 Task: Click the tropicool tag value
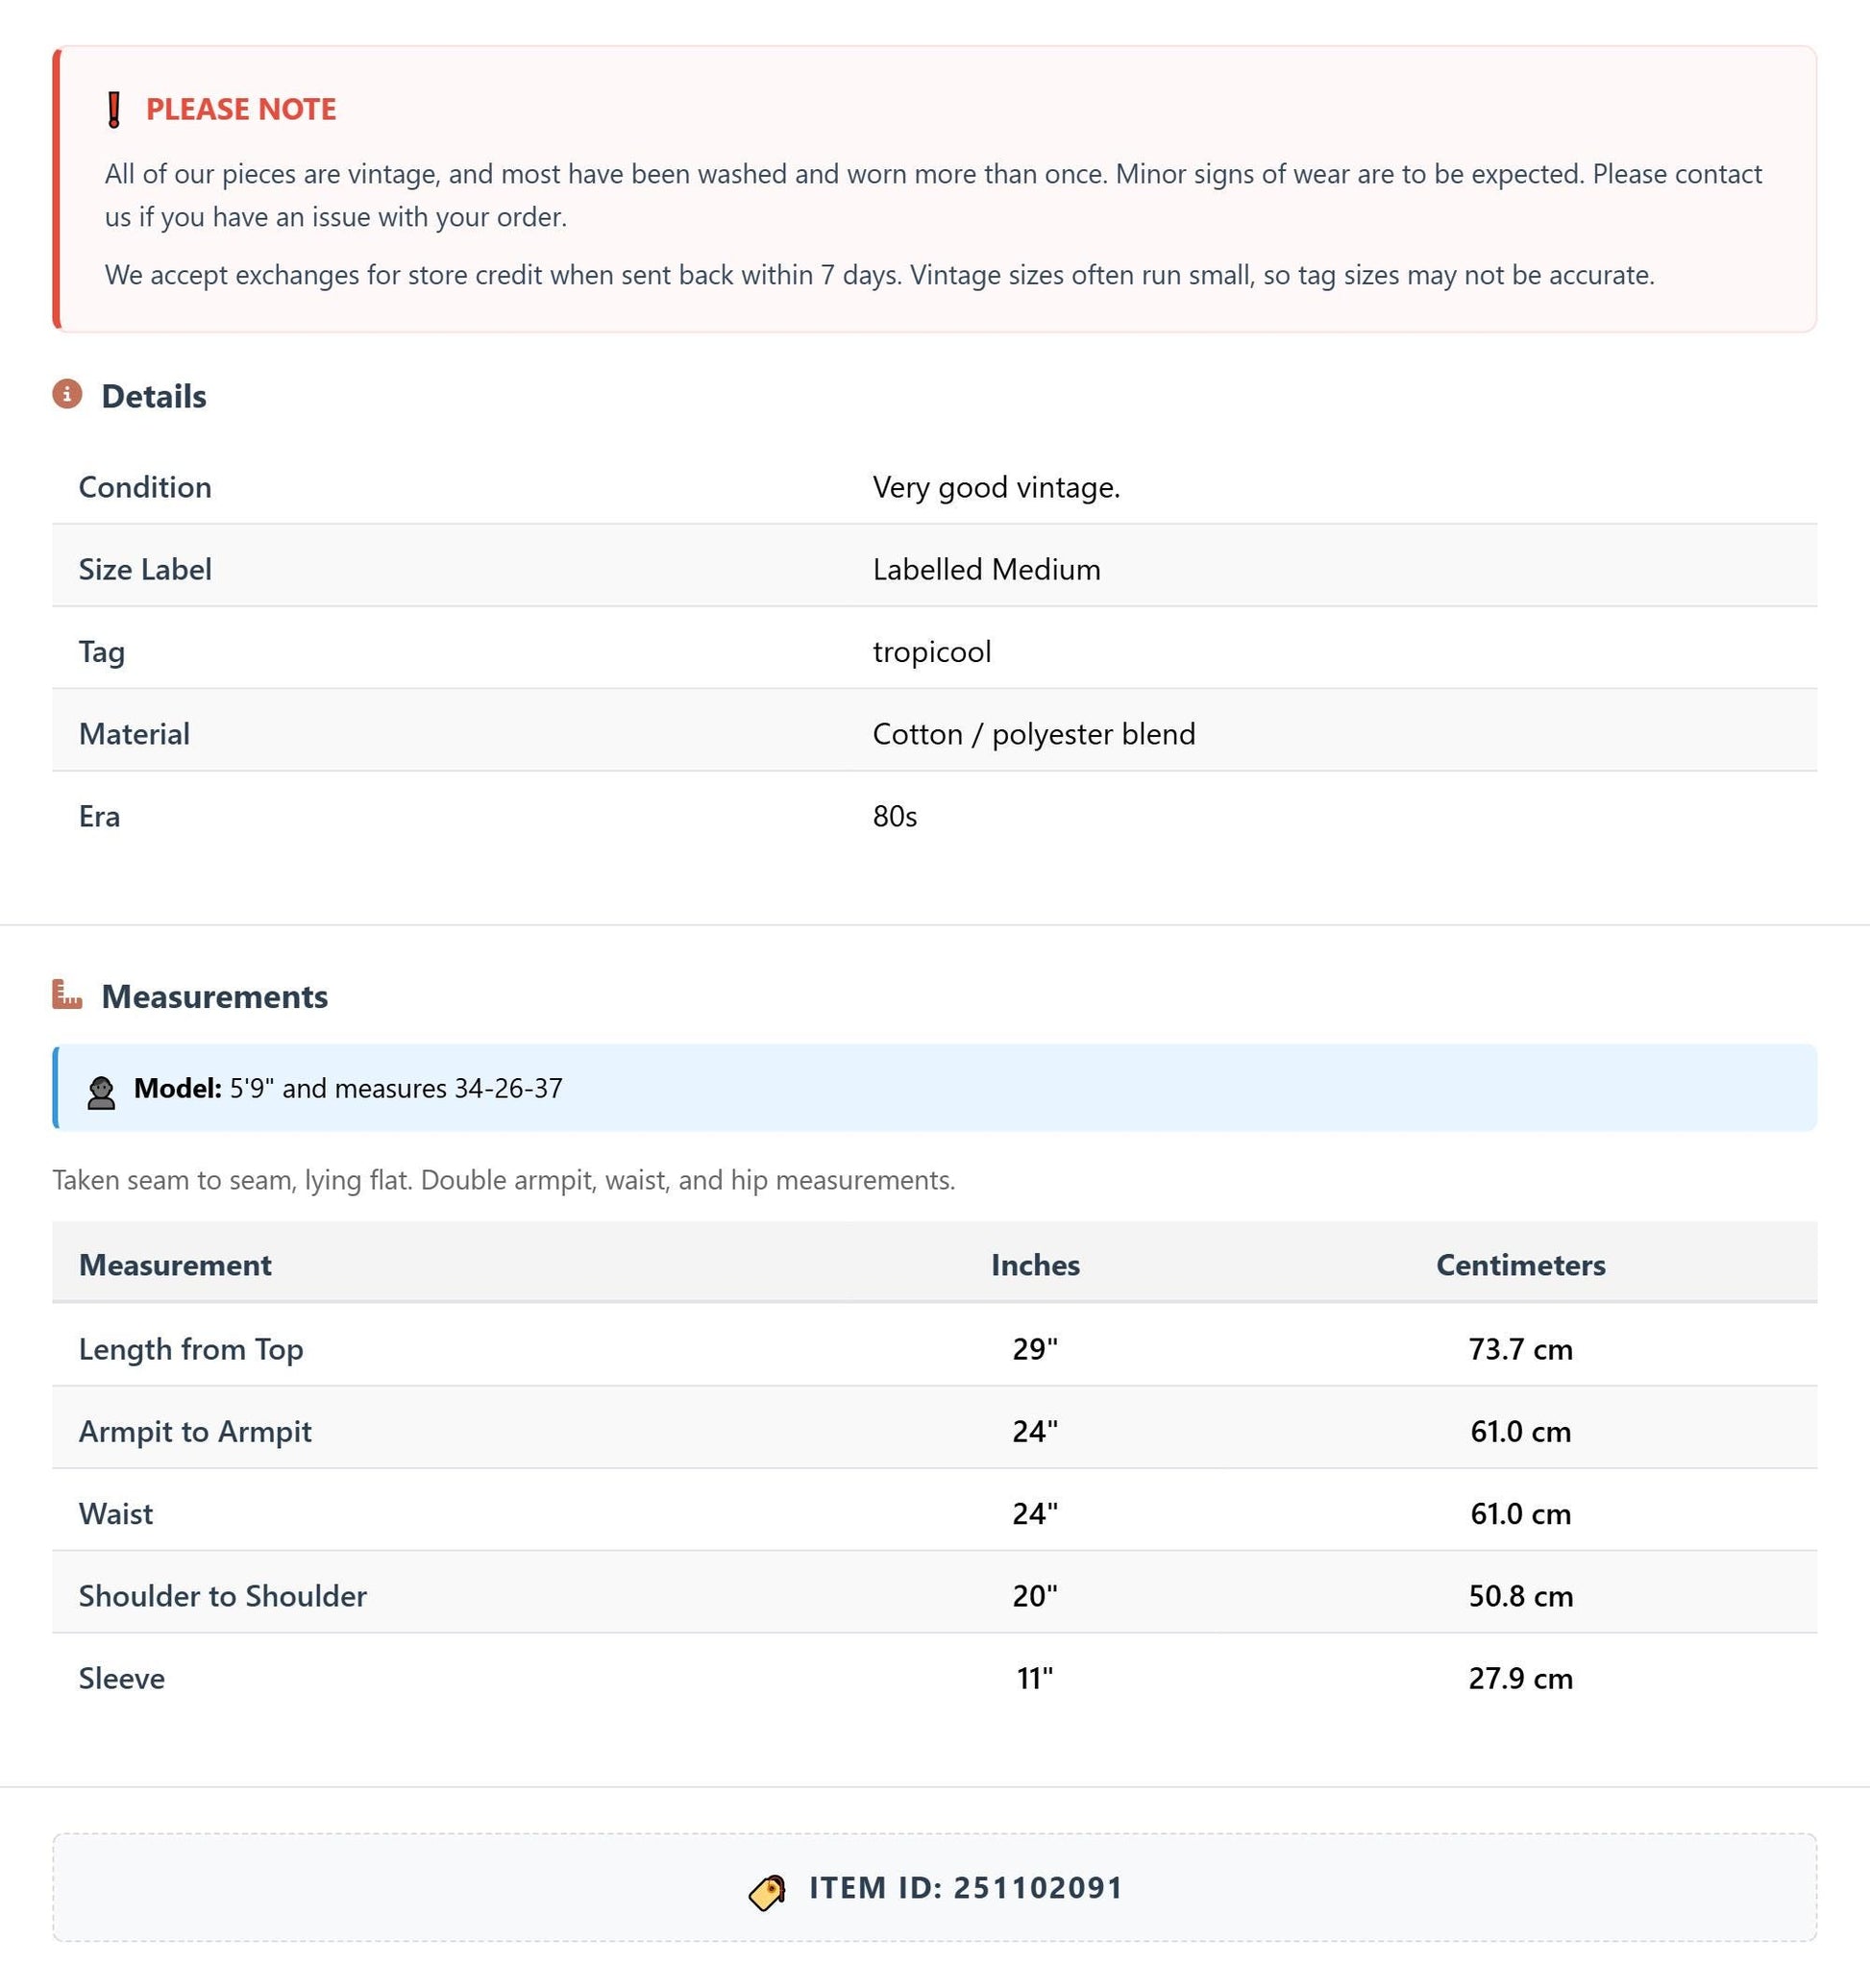point(932,652)
